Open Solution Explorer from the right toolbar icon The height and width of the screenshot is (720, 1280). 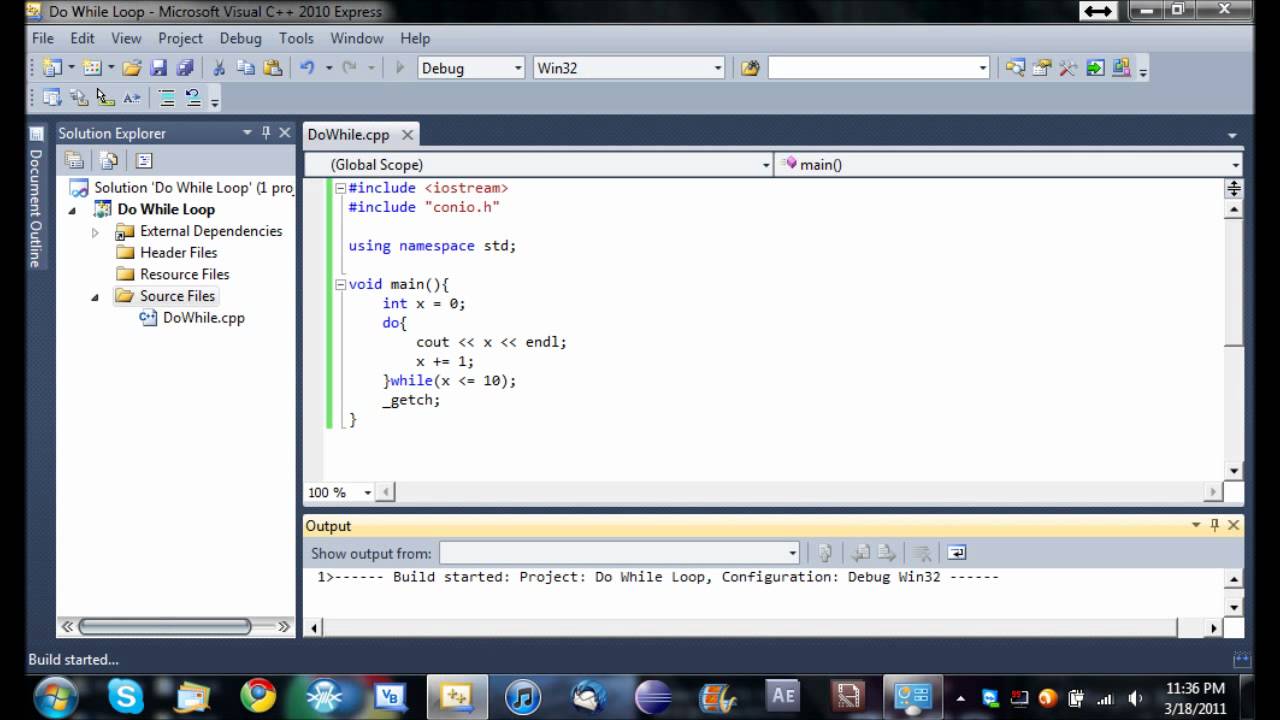[x=1016, y=68]
